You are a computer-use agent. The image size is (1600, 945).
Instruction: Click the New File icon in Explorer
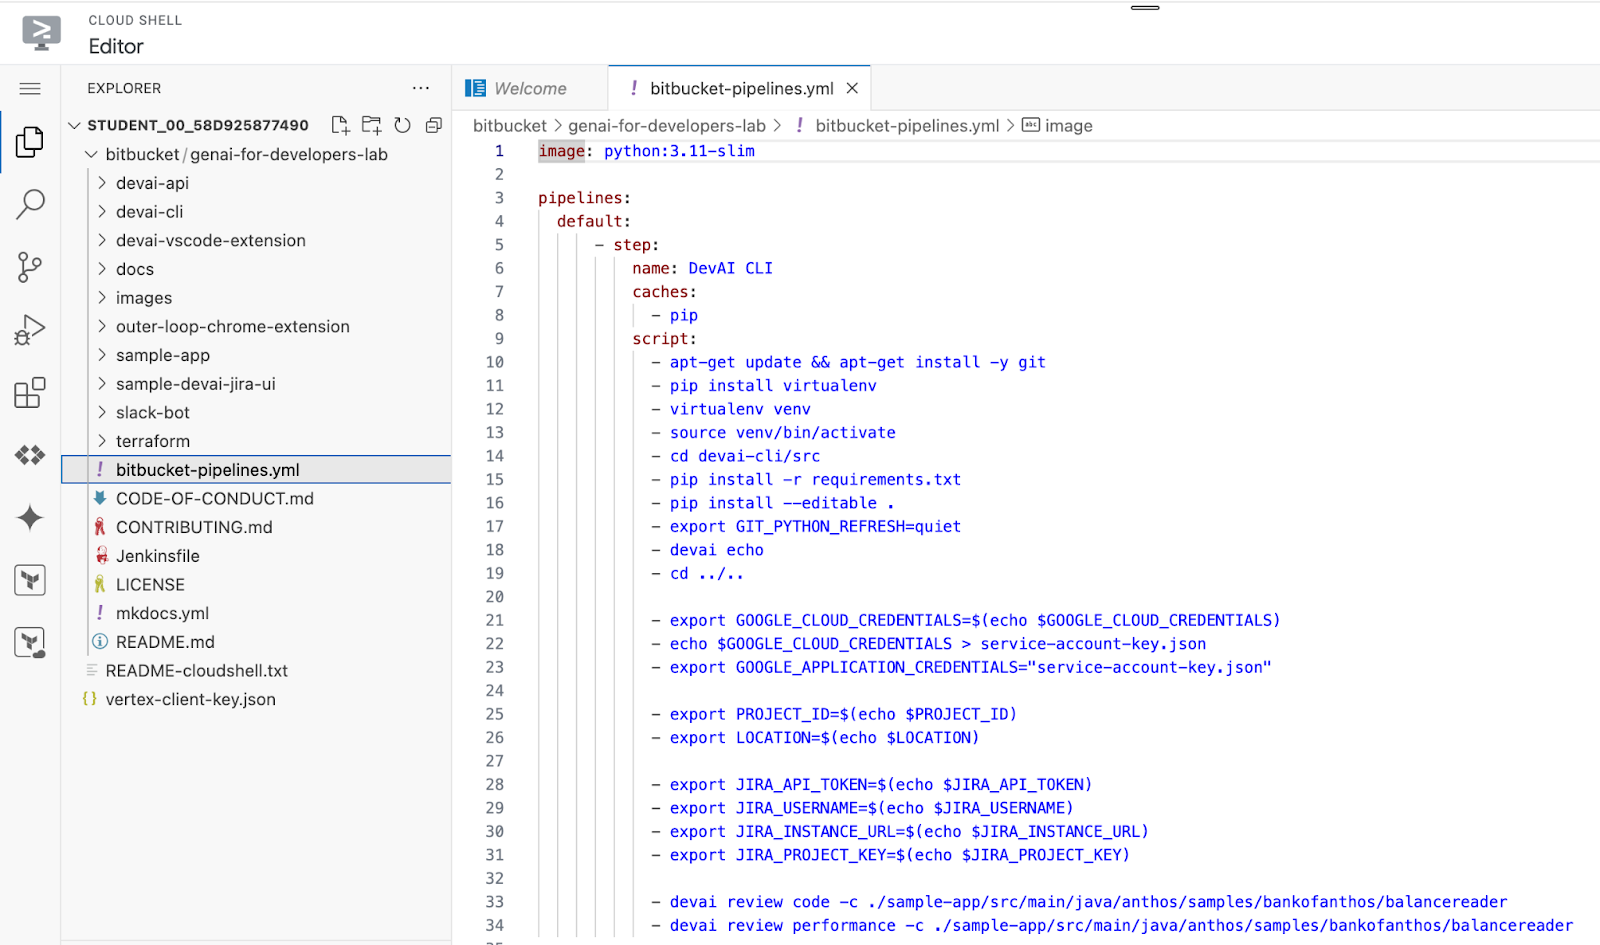click(340, 125)
